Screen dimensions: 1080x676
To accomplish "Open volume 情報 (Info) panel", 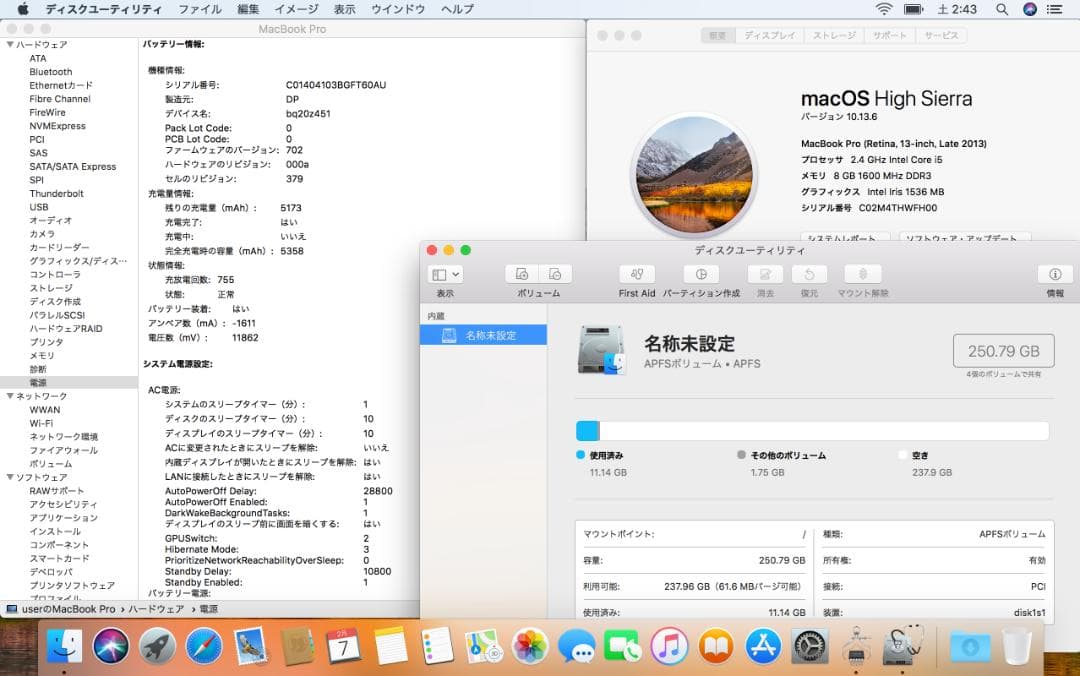I will [1053, 274].
